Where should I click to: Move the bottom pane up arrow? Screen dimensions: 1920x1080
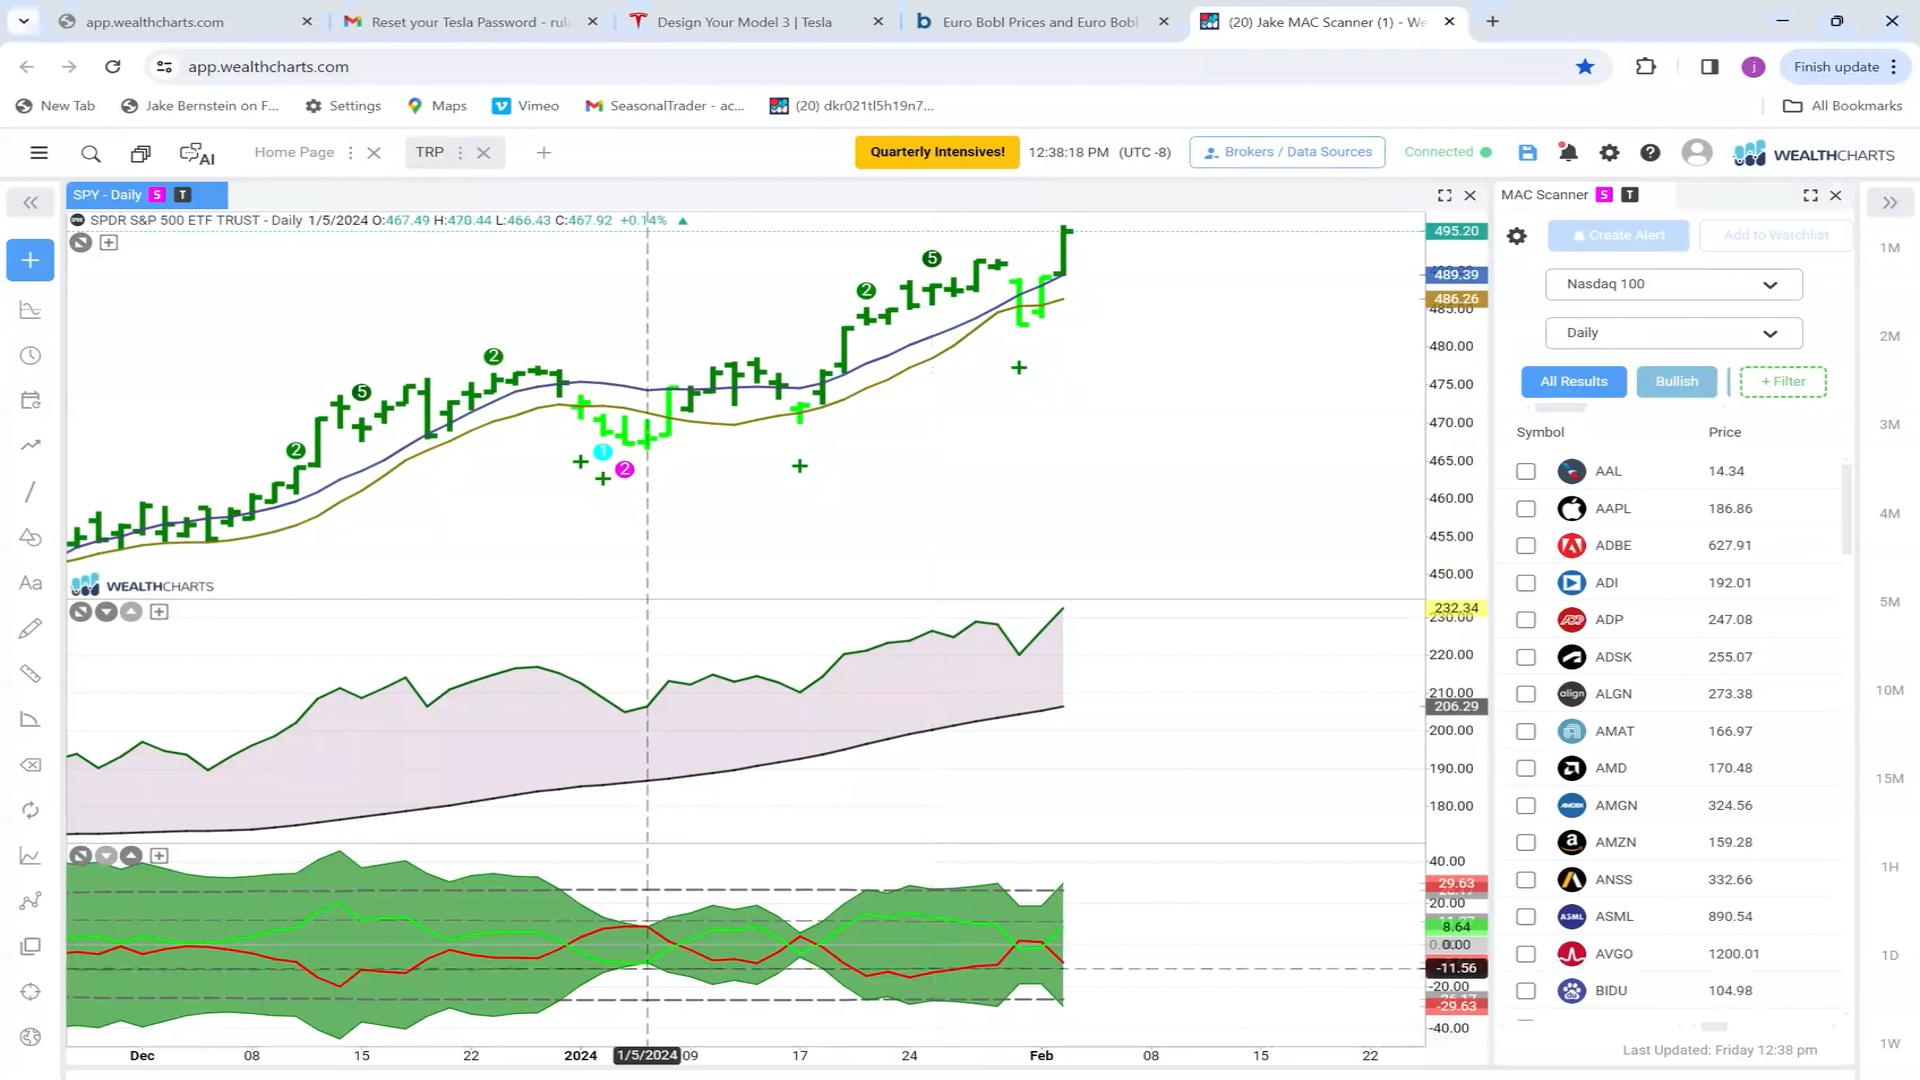[x=131, y=855]
